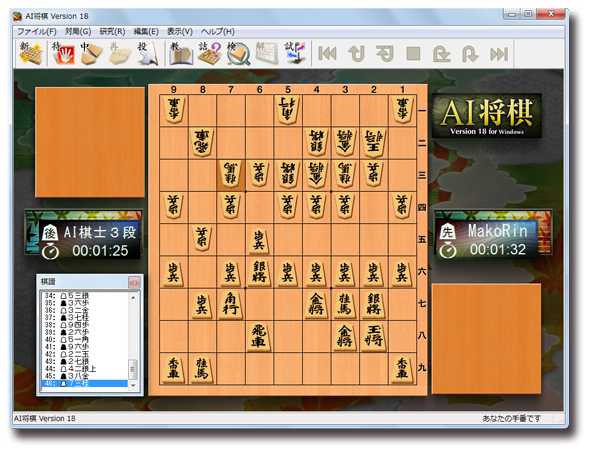Click the 解 evaluation graph icon
Viewport: 600px width, 460px height.
click(267, 53)
